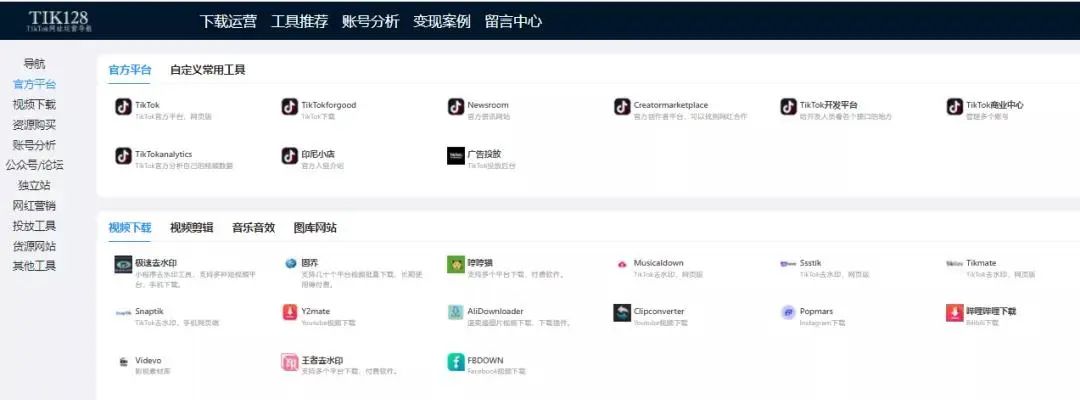
Task: Click the Musicaldown icon
Action: pos(622,264)
